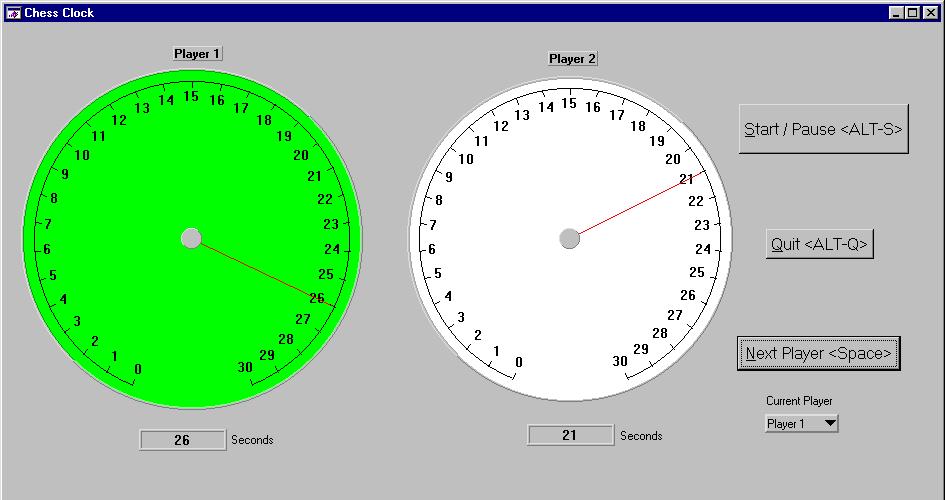Click the center hub of Player 2 clock

569,238
